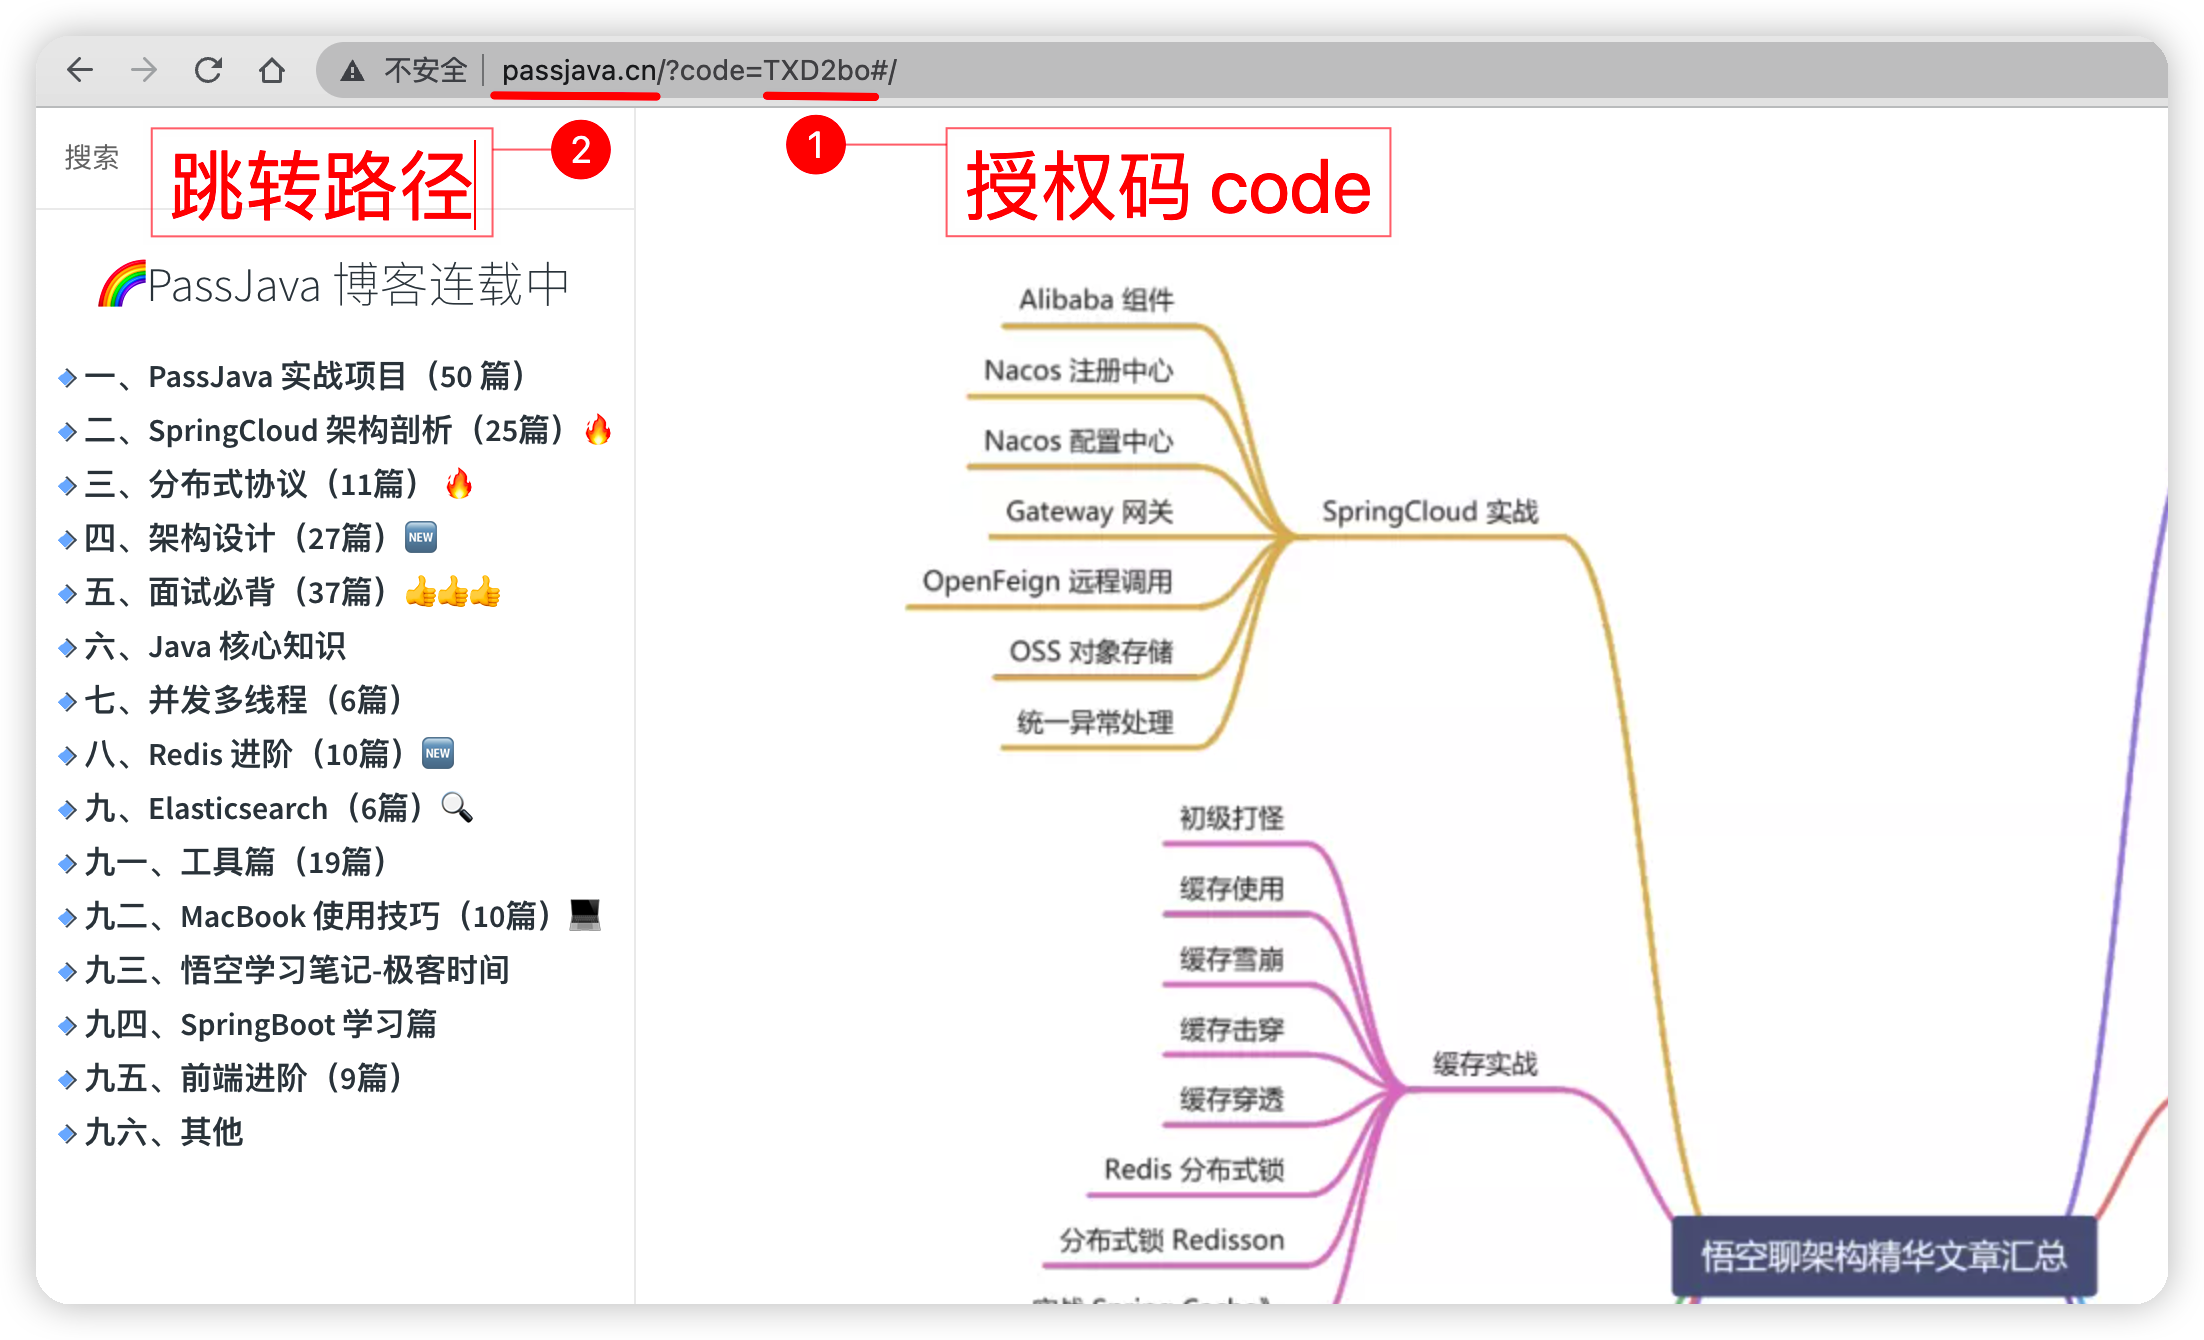
Task: Open 八、Redis 进阶 sidebar entry
Action: 245,754
